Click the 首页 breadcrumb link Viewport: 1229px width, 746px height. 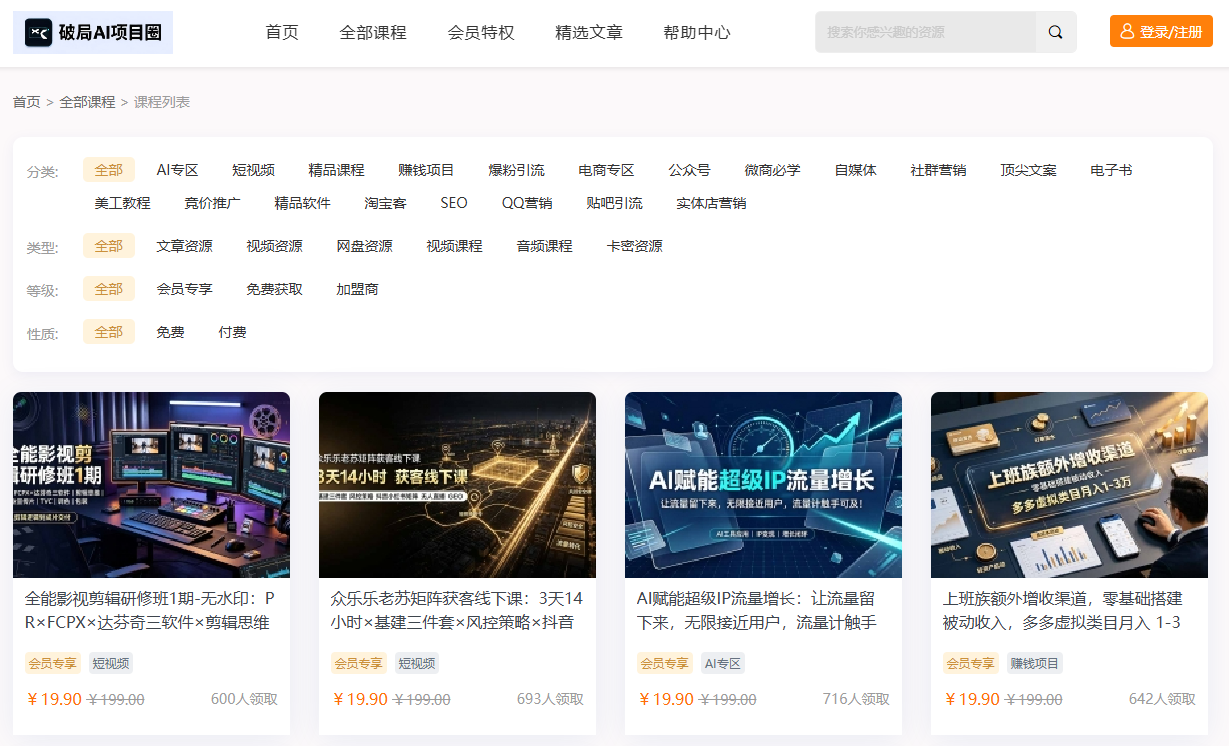coord(27,102)
